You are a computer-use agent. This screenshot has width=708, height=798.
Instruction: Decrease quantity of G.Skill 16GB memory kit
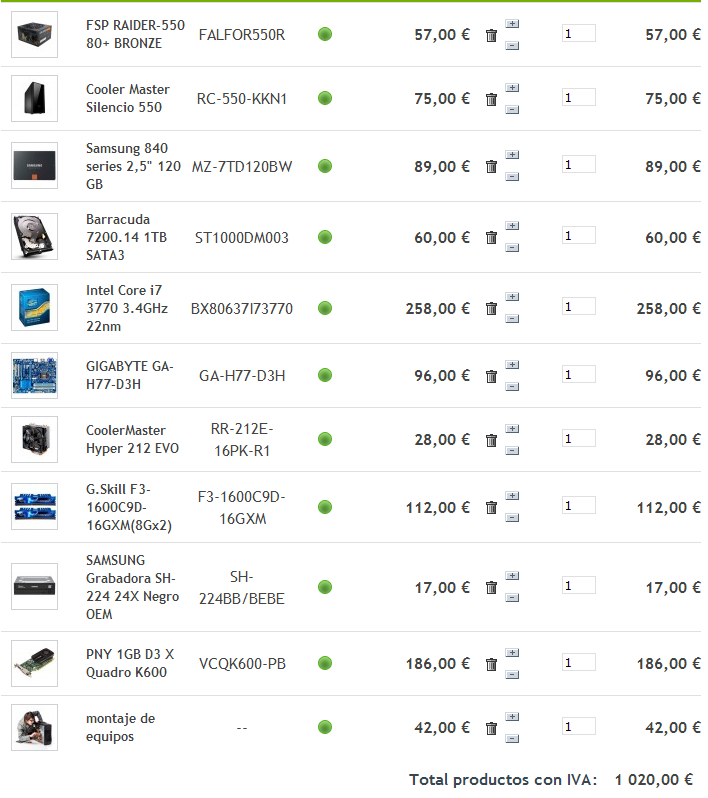512,518
